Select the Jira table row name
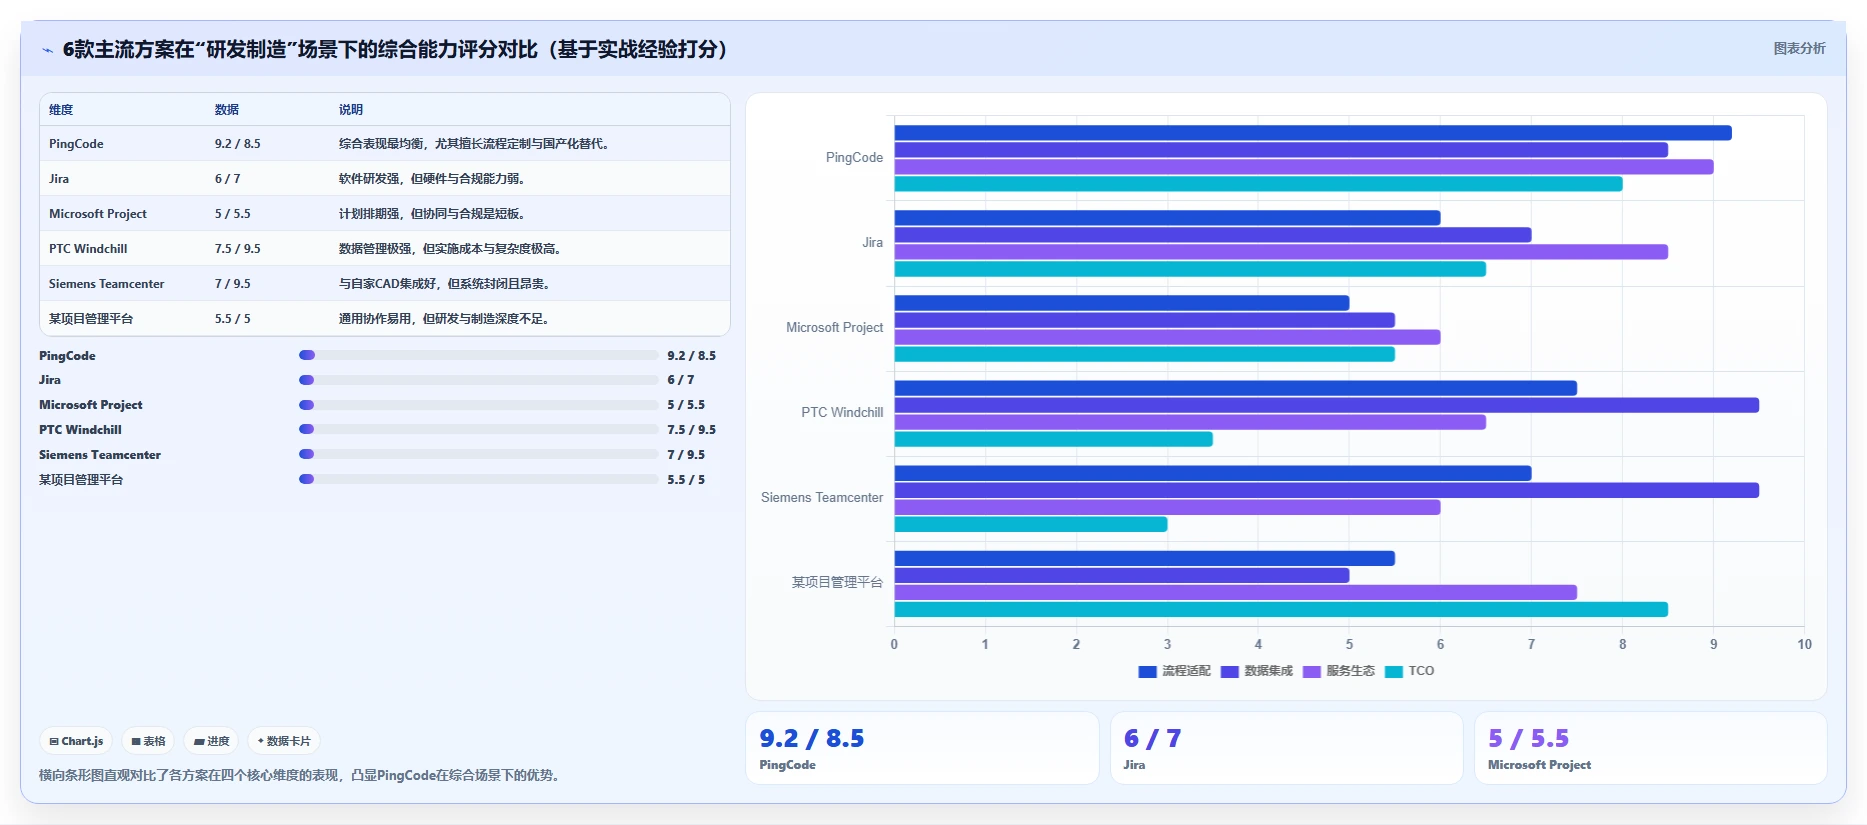 (59, 179)
